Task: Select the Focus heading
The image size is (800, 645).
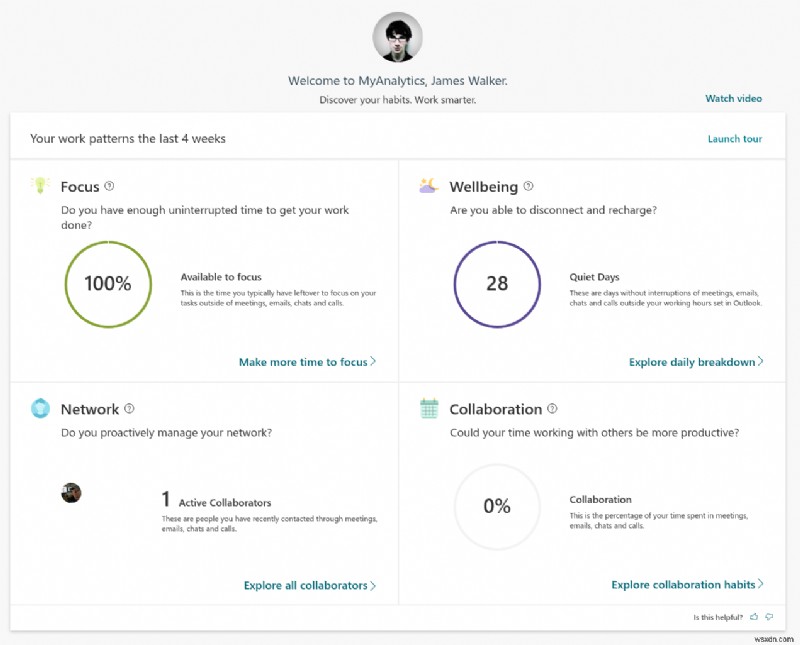Action: 80,187
